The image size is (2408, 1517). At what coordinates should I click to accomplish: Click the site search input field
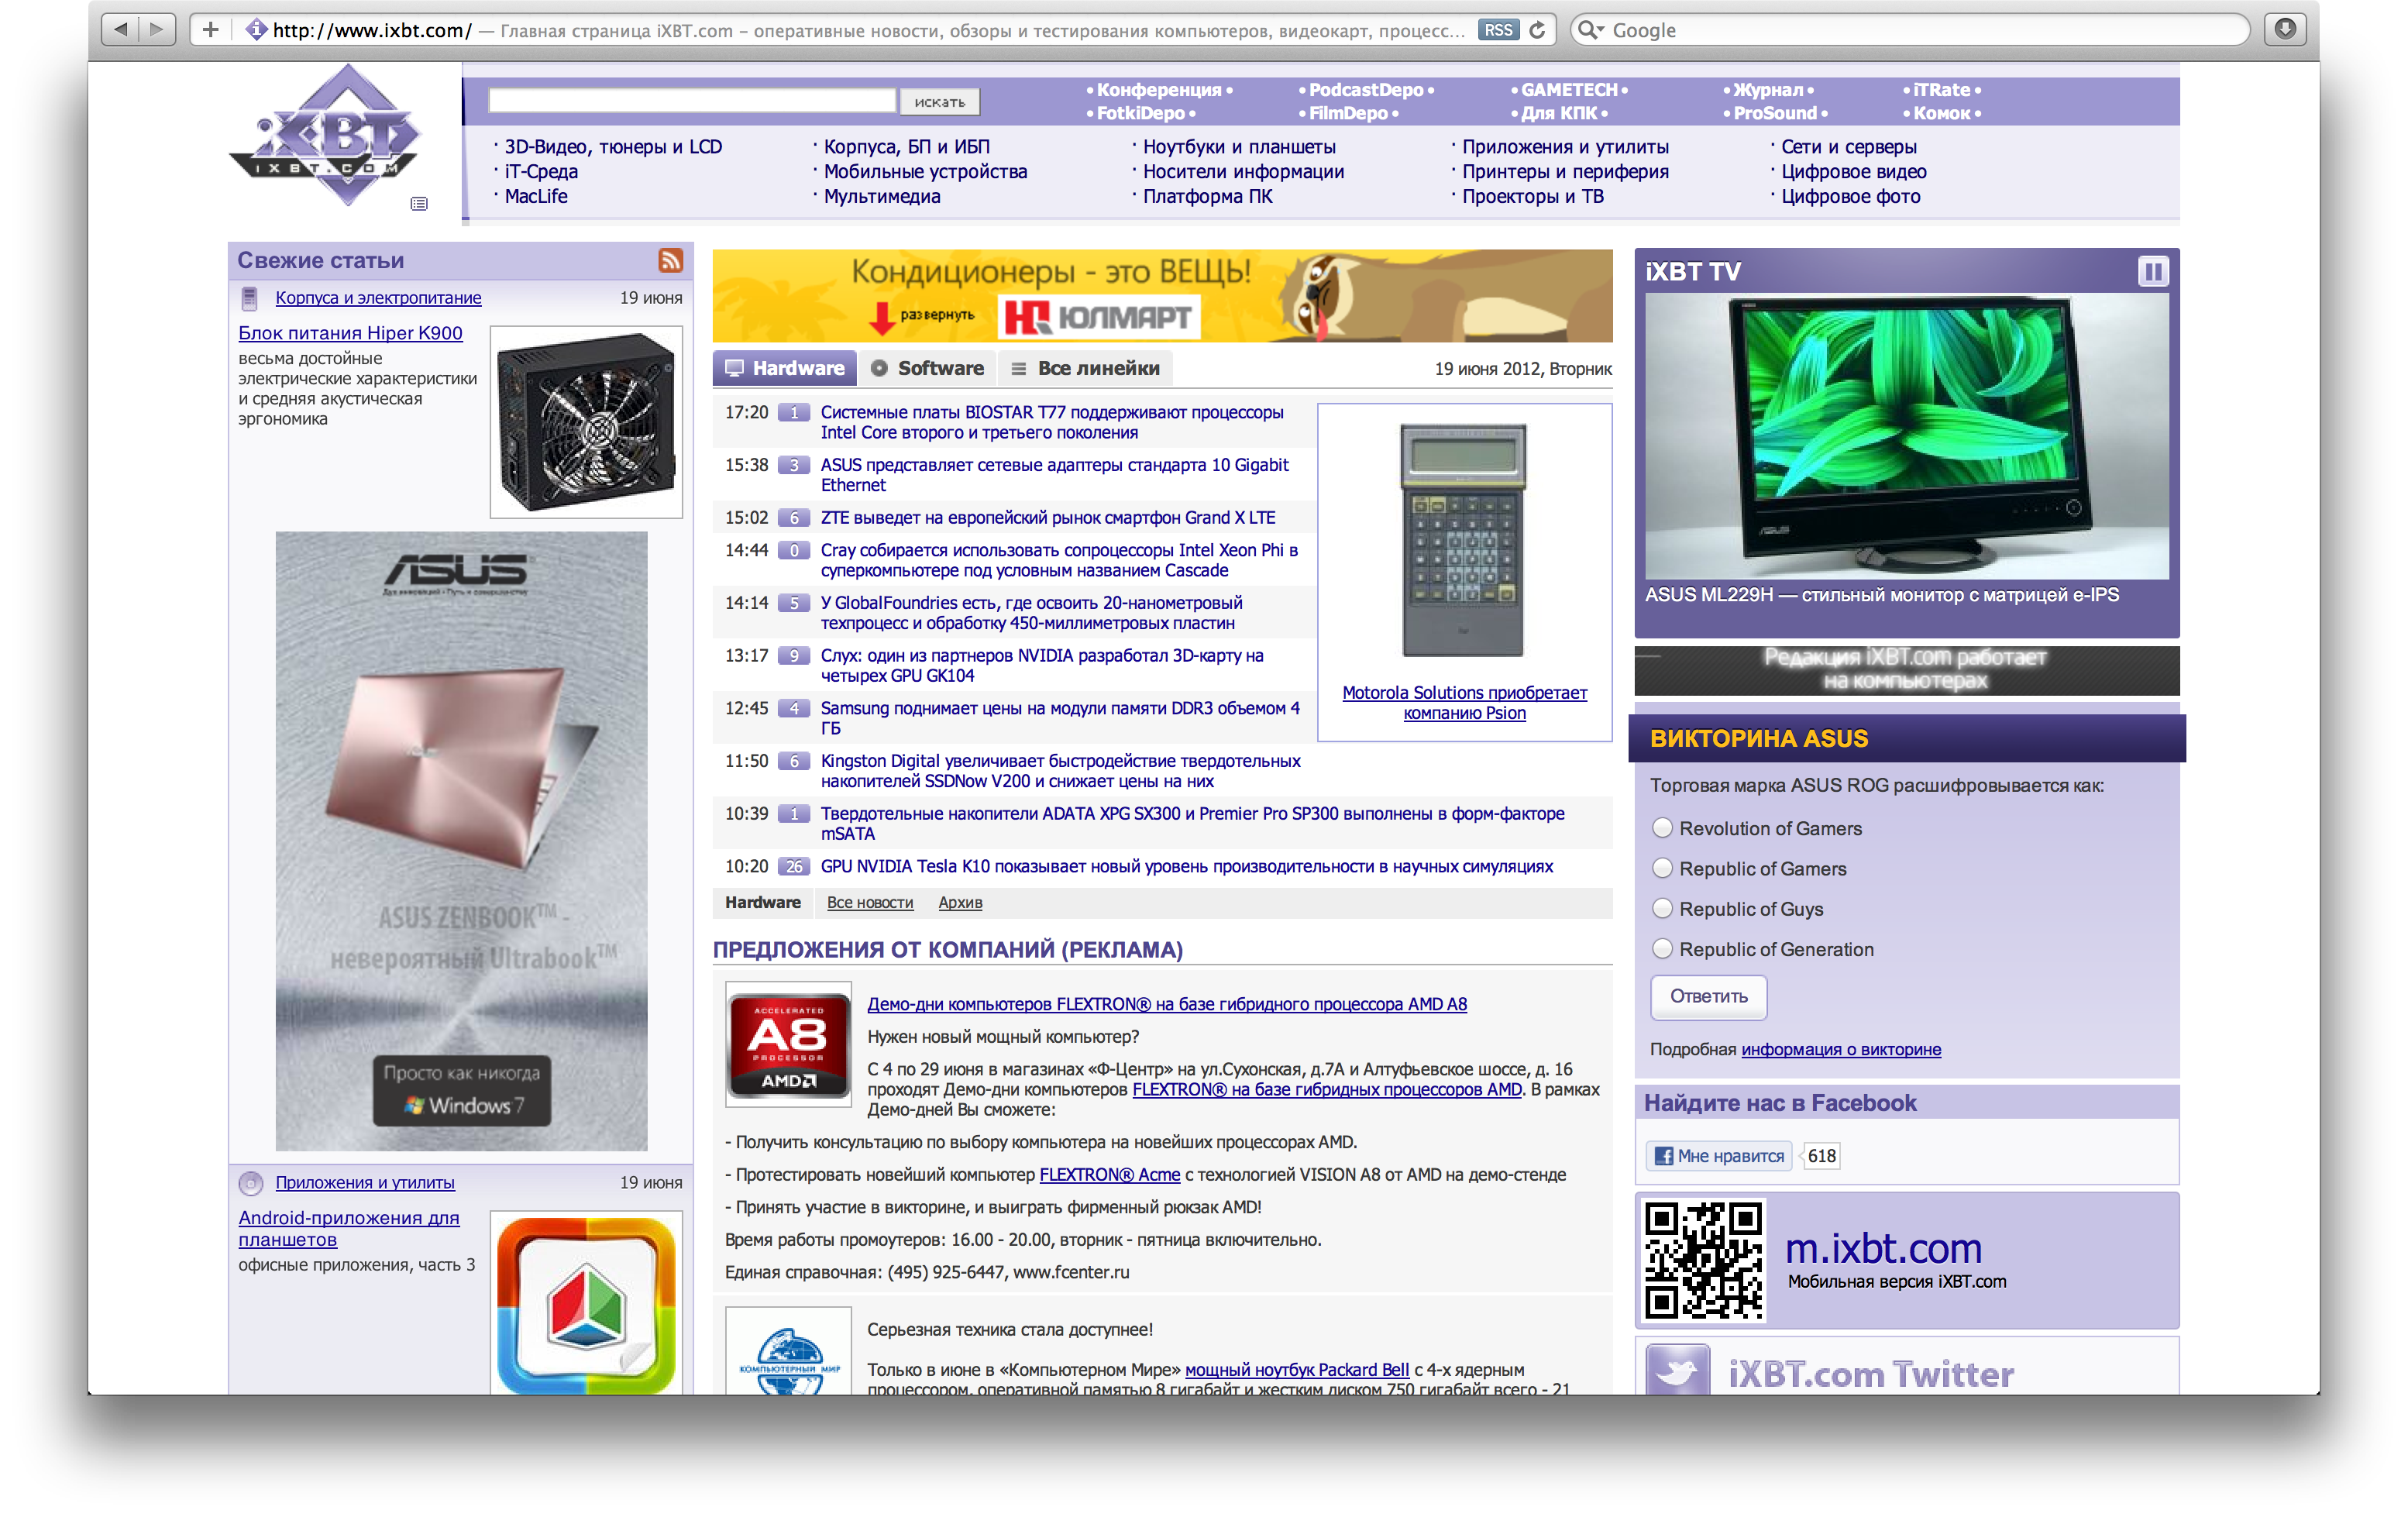(691, 101)
